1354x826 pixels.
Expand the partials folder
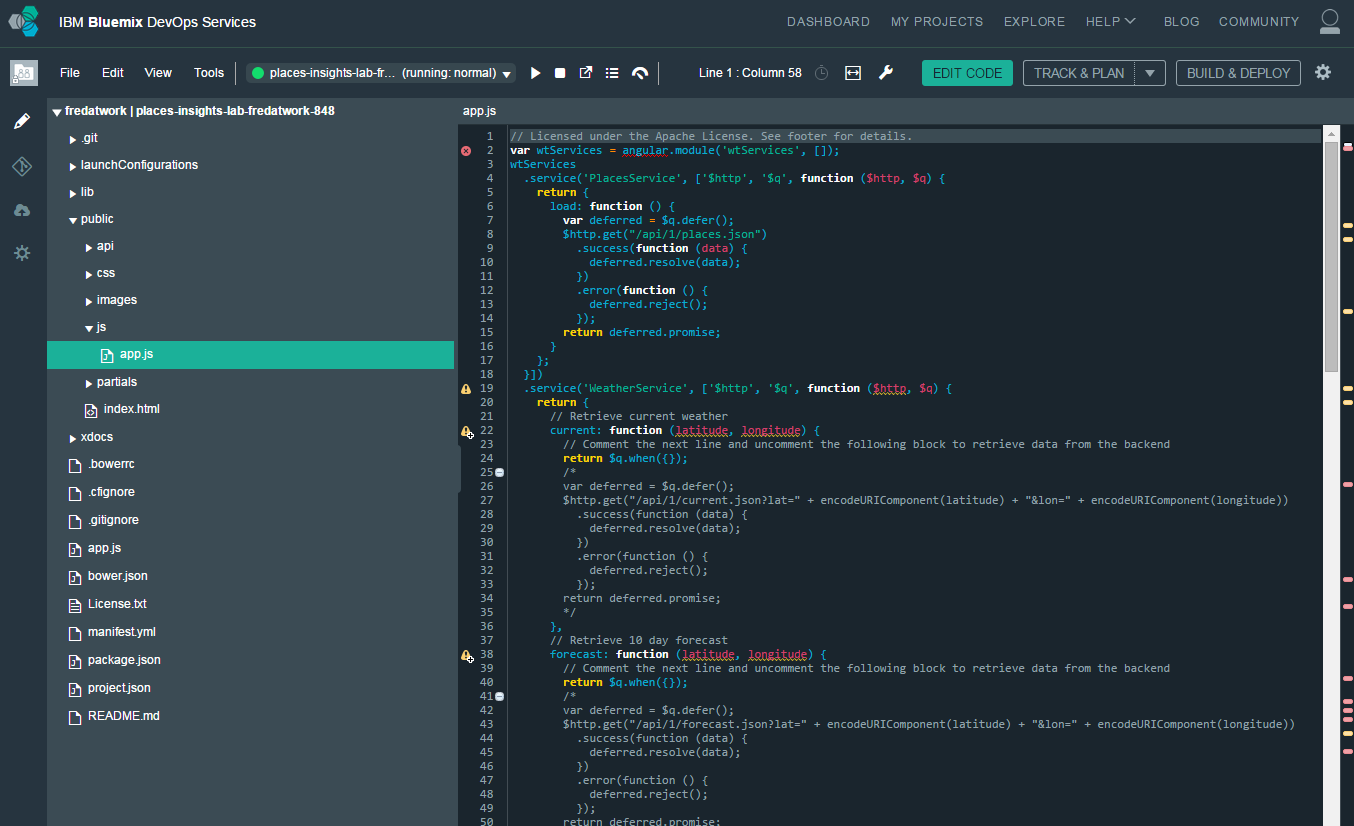pos(89,383)
